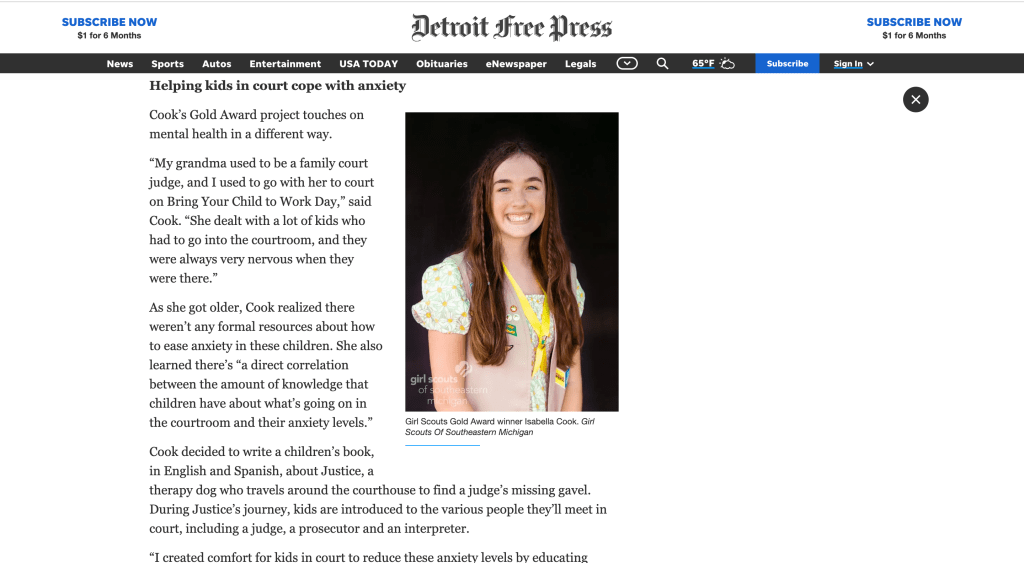Click the blue Subscribe button

(x=787, y=63)
